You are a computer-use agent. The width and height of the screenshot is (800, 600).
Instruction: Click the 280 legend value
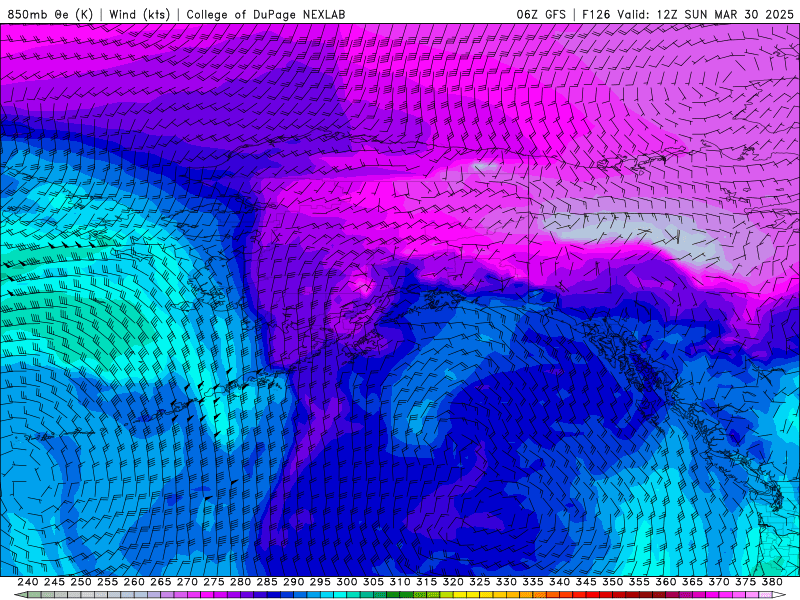coord(240,582)
